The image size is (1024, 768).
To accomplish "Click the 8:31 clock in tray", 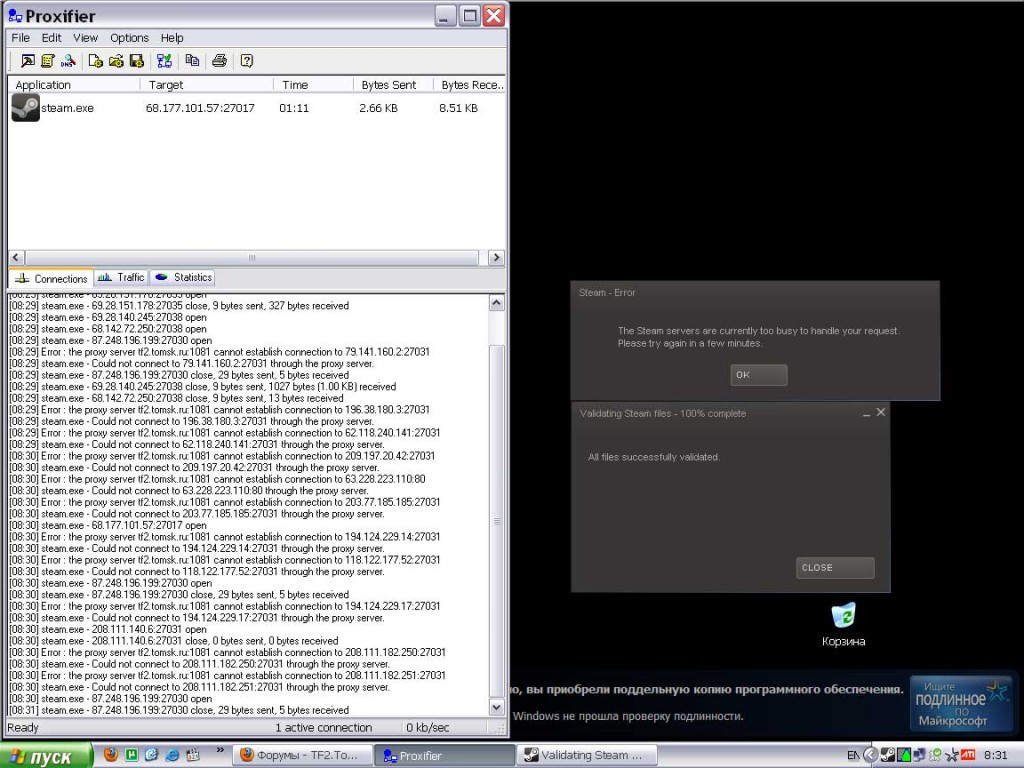I will pyautogui.click(x=996, y=756).
